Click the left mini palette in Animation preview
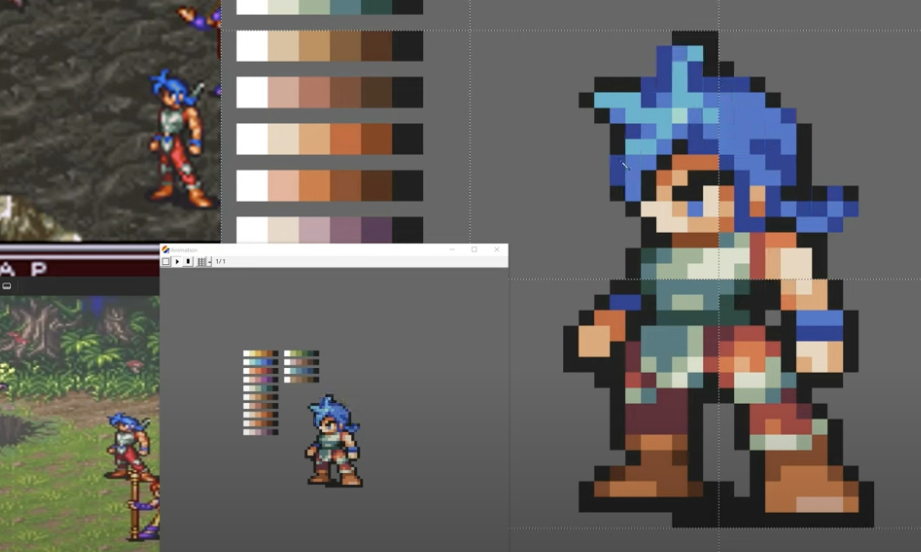The image size is (921, 552). pyautogui.click(x=261, y=393)
